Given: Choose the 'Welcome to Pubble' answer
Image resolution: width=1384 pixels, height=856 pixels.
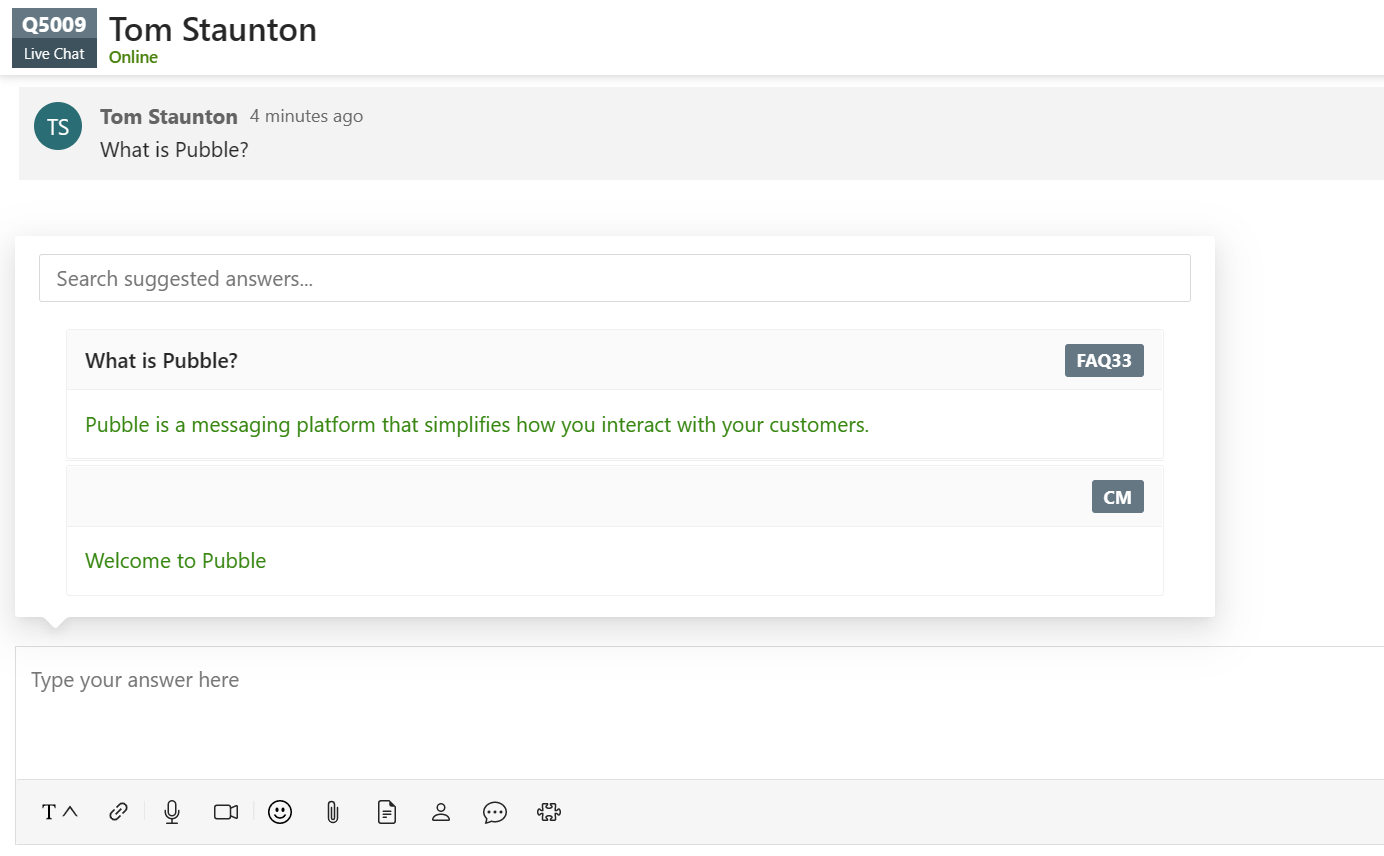Looking at the screenshot, I should click(x=175, y=560).
